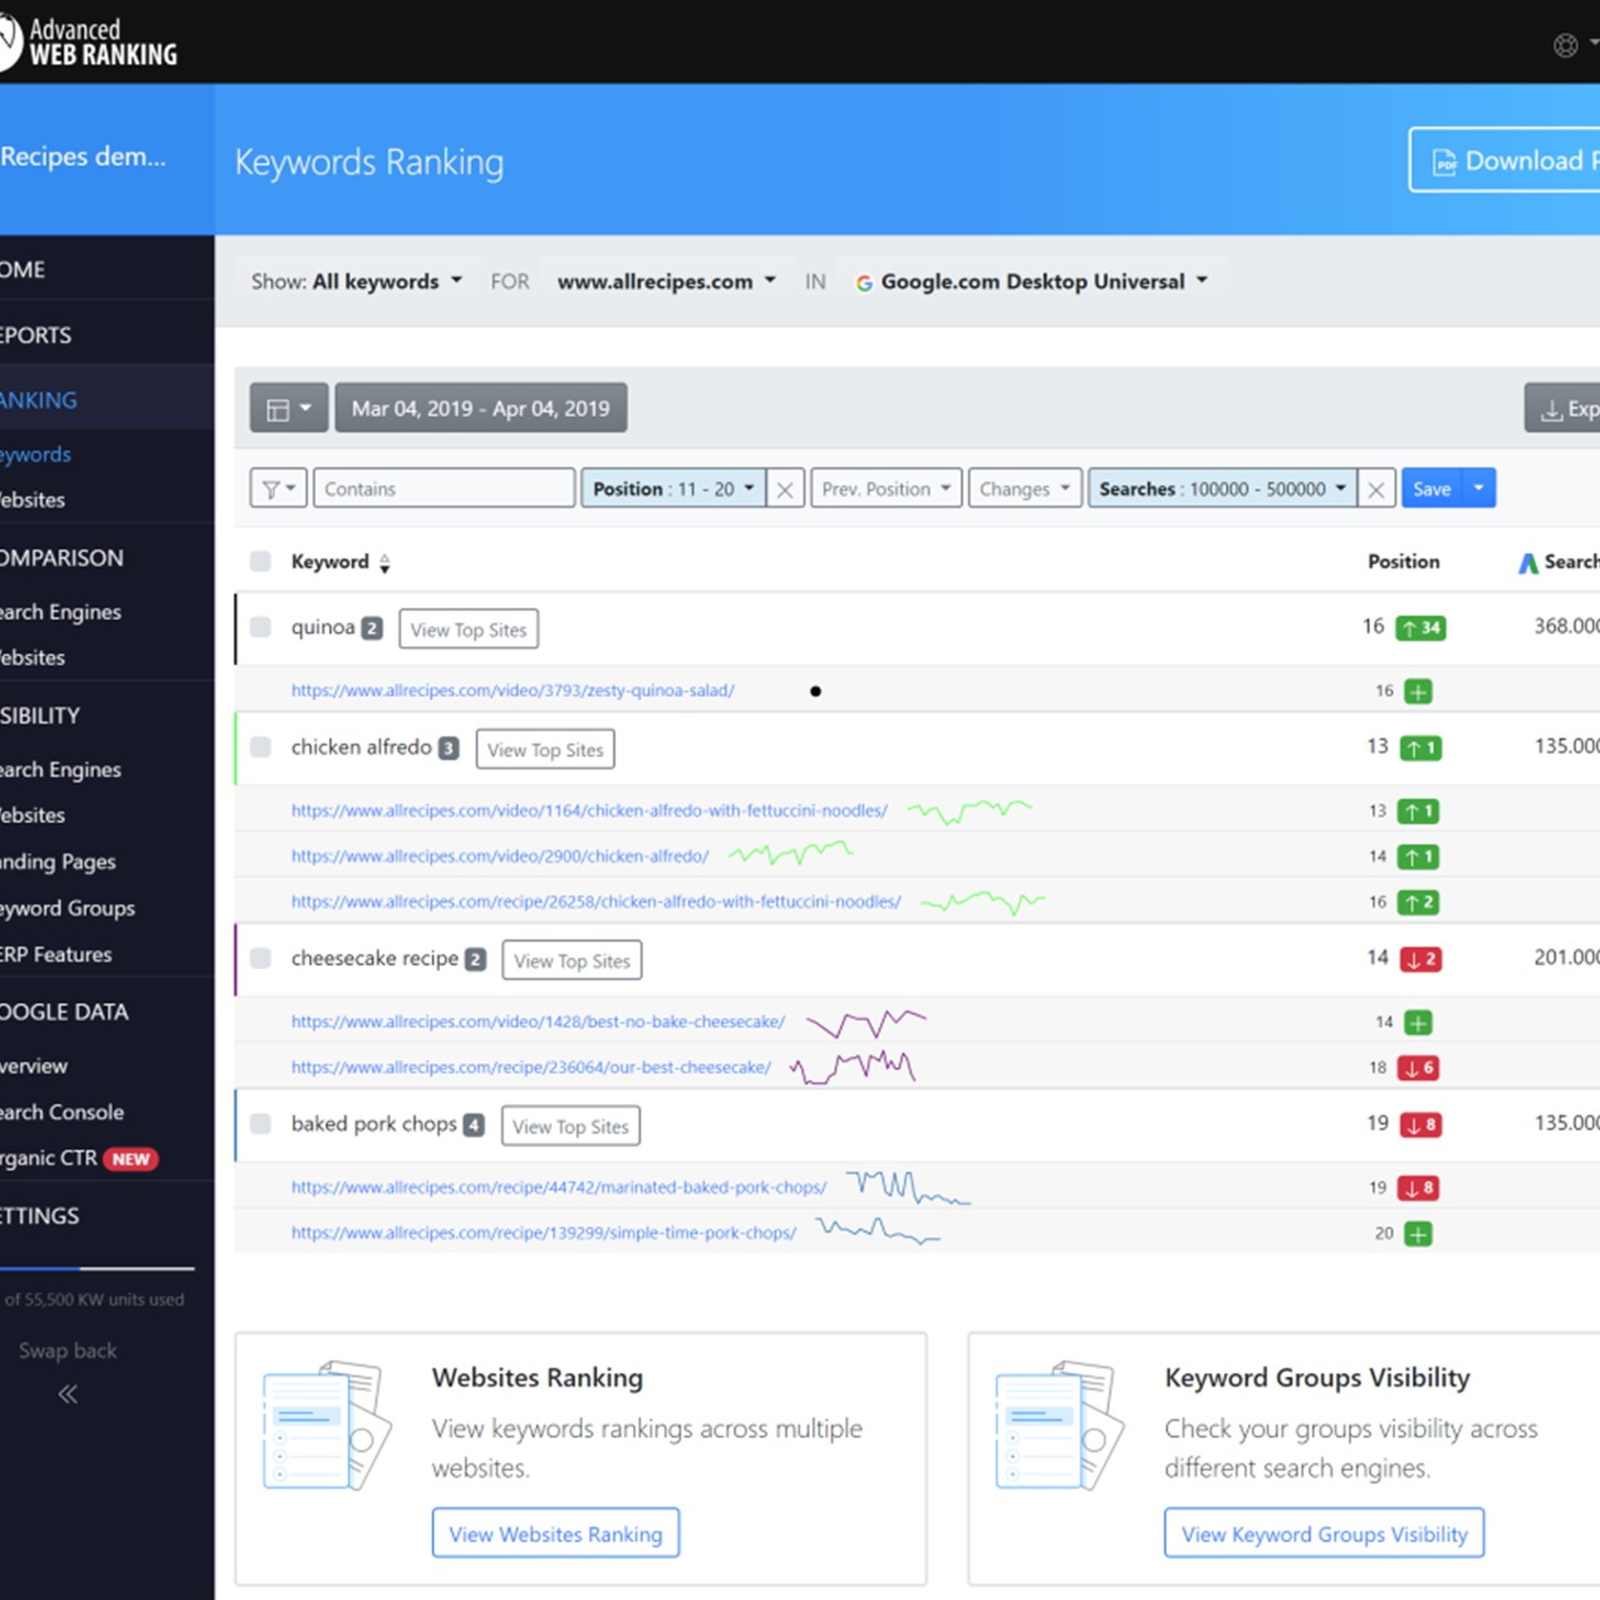Remove the Searches filter using its X icon
The width and height of the screenshot is (1600, 1600).
coord(1377,488)
